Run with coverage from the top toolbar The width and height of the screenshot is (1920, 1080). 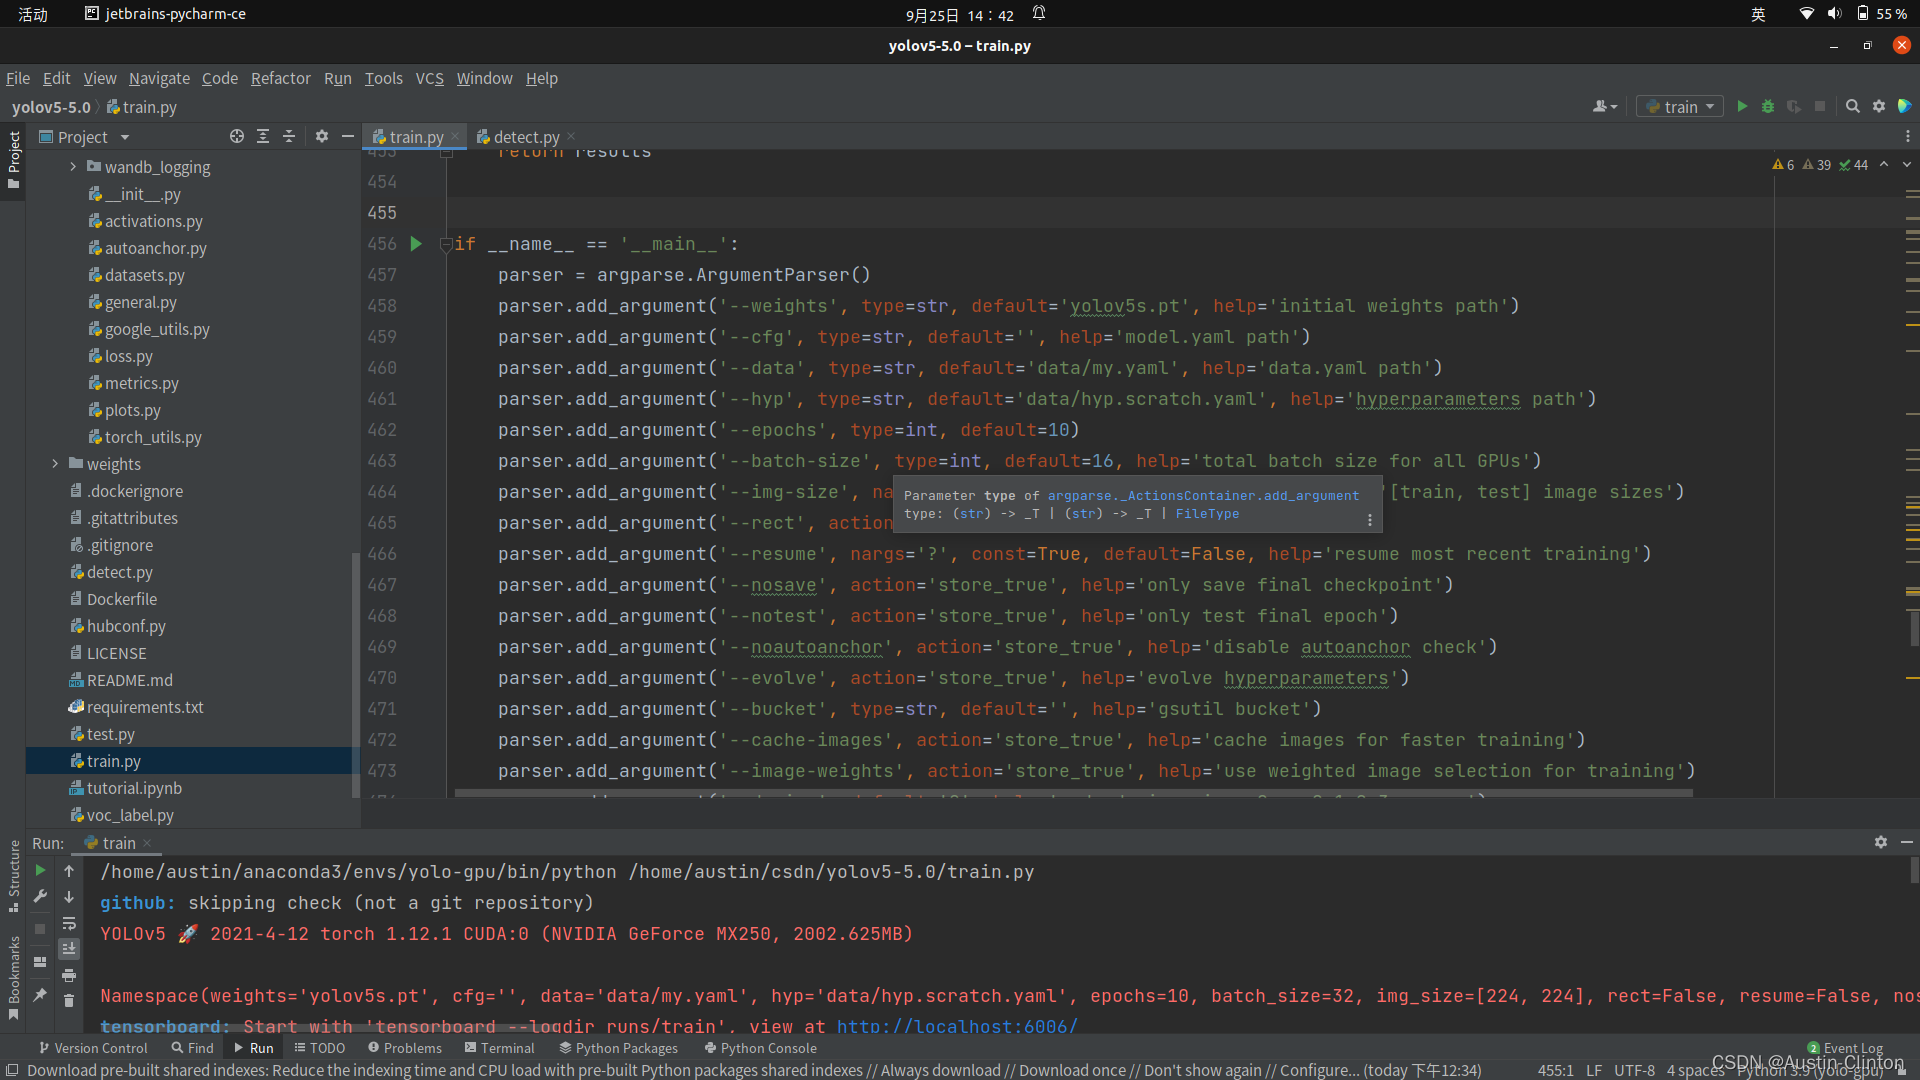click(1794, 107)
